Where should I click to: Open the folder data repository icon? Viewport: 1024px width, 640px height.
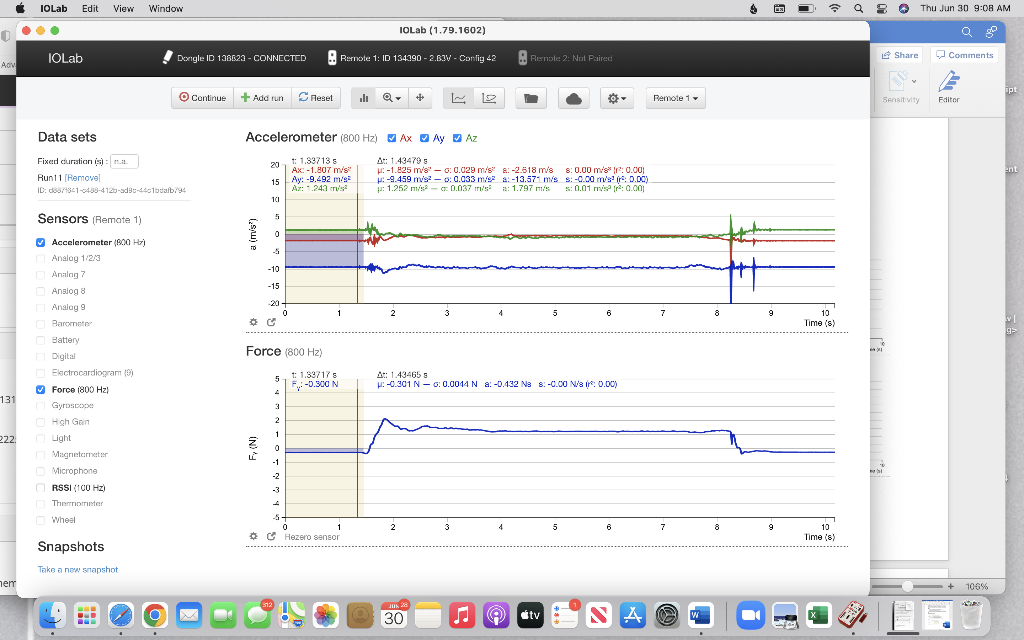[531, 98]
